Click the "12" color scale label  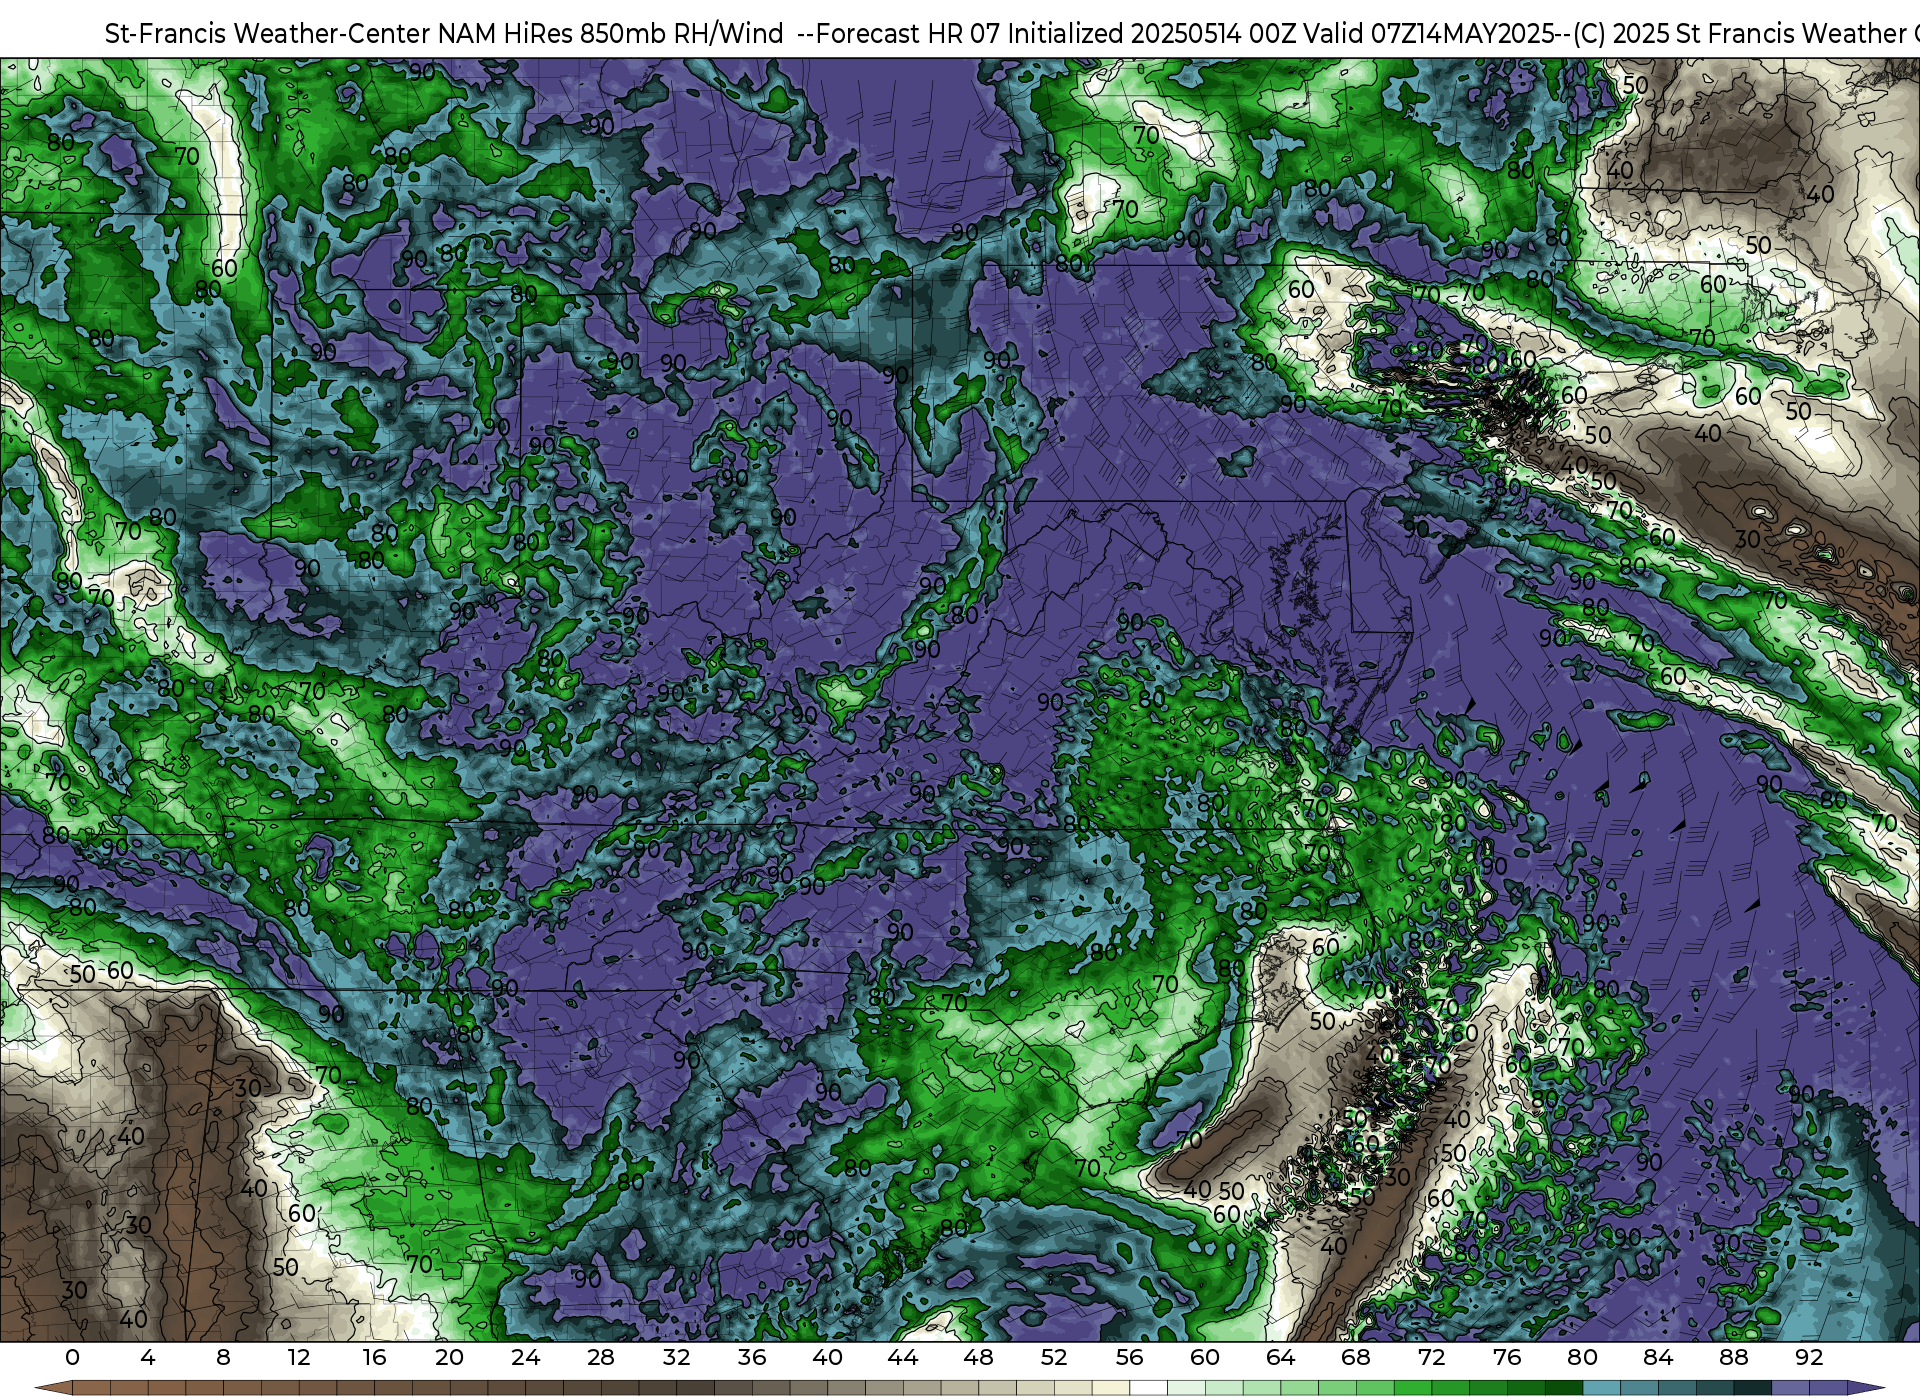(298, 1357)
